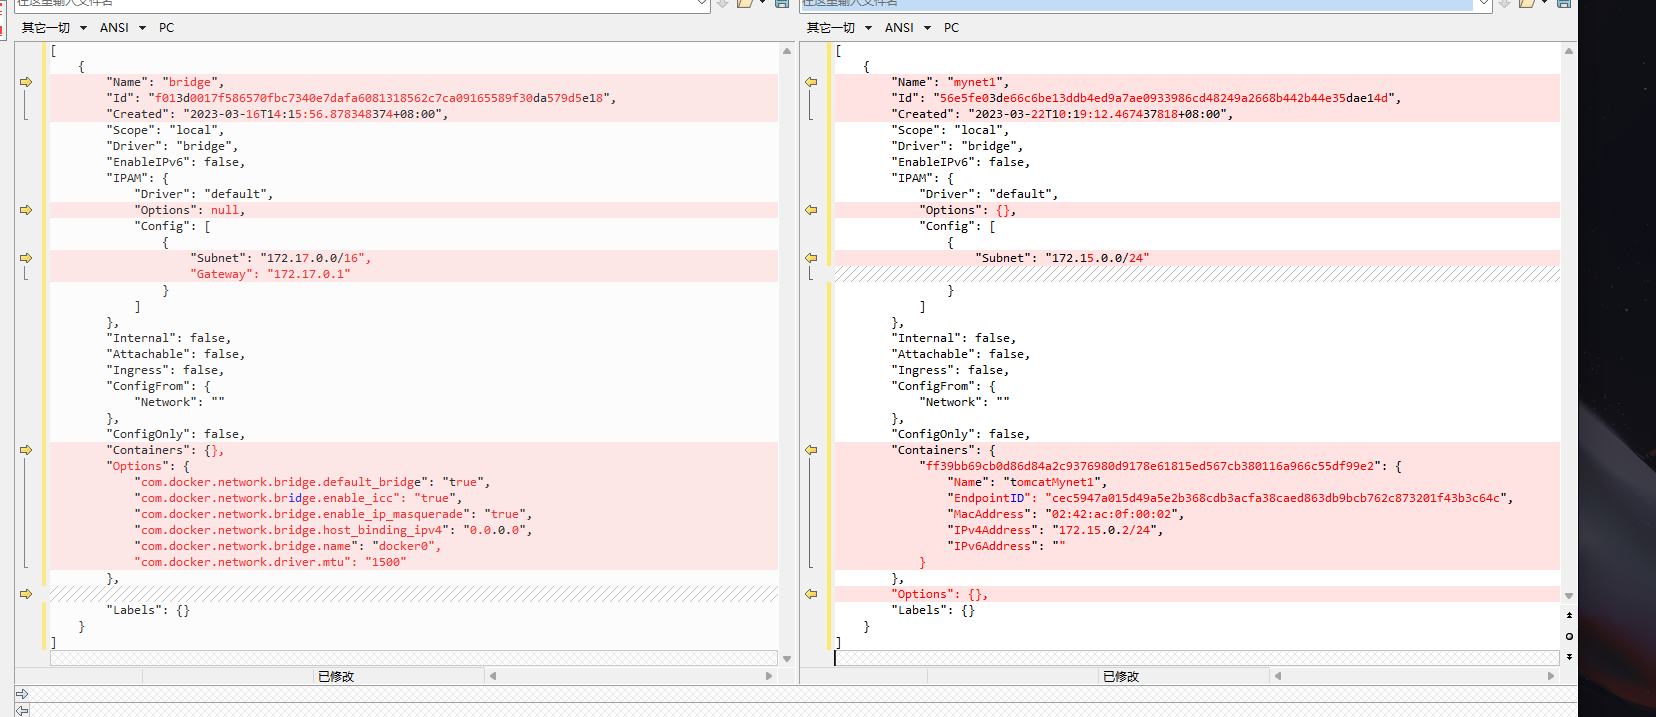
Task: Copy right Subnet 172.15.0.0/24 section to left
Action: click(x=811, y=258)
